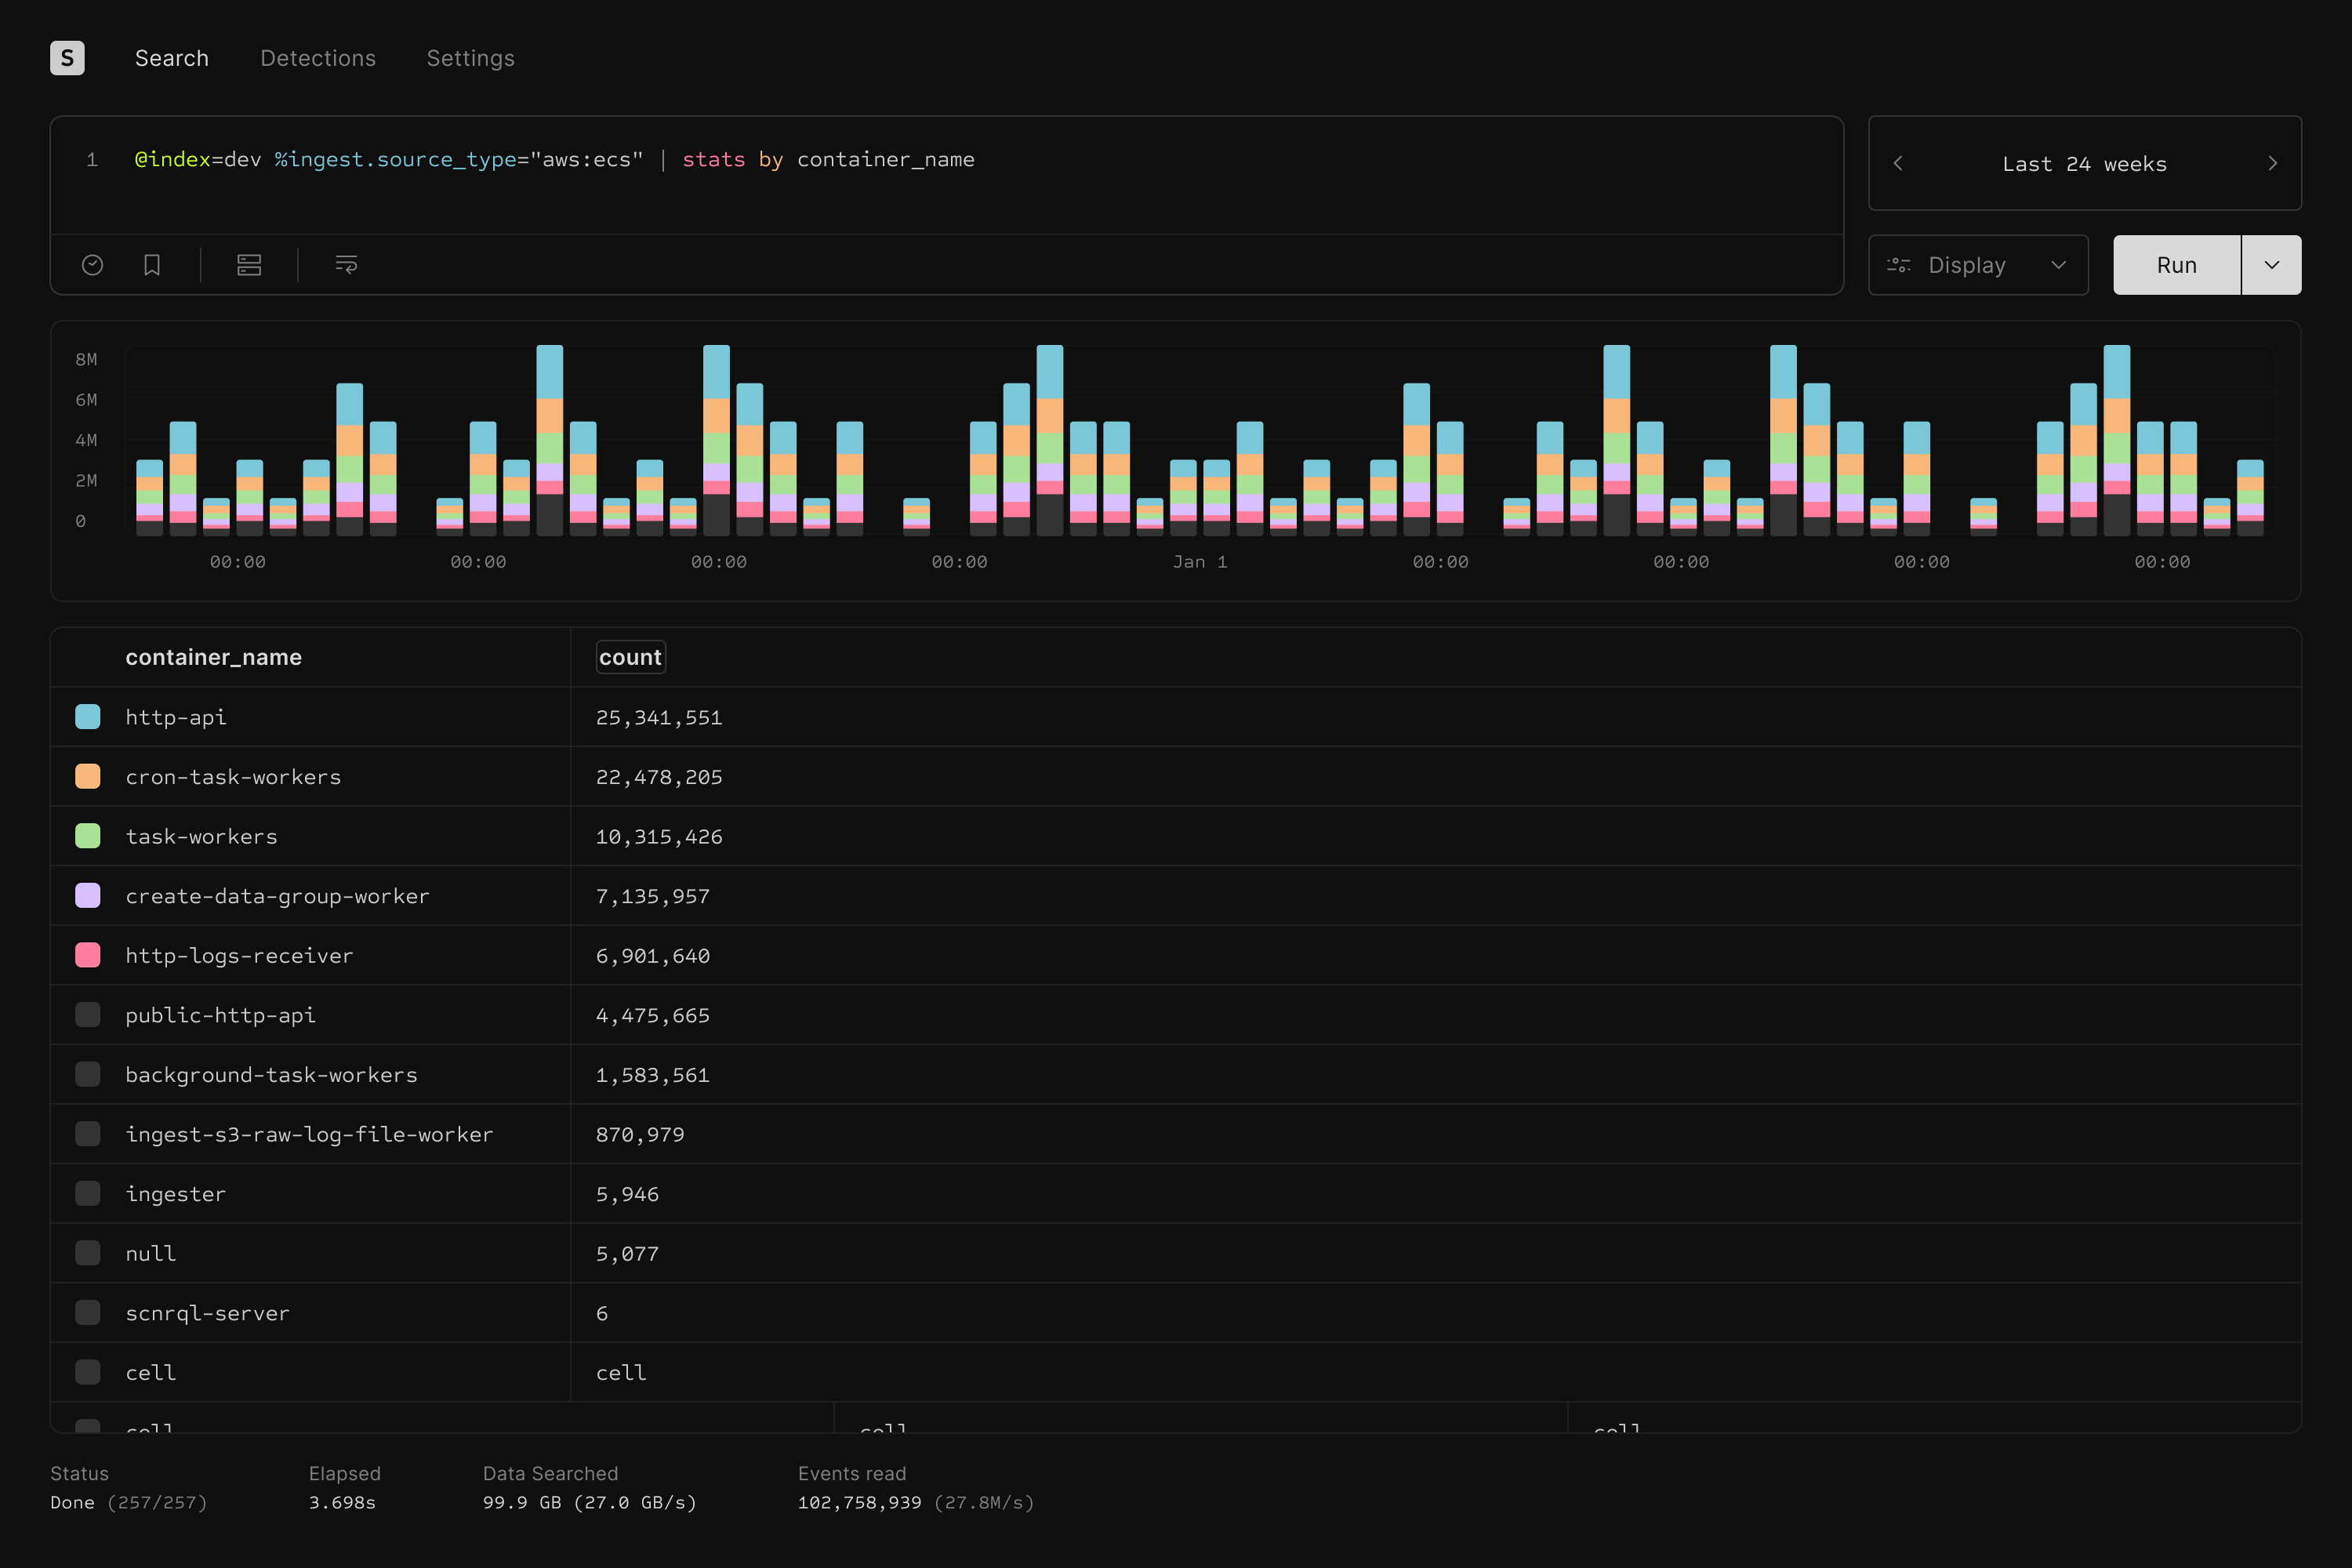The height and width of the screenshot is (1568, 2352).
Task: Click the count value 870,979
Action: (x=640, y=1134)
